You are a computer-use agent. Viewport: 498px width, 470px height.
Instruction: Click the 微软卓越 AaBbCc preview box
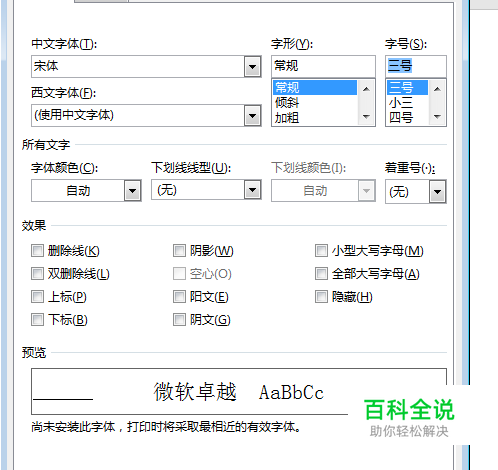[x=239, y=392]
